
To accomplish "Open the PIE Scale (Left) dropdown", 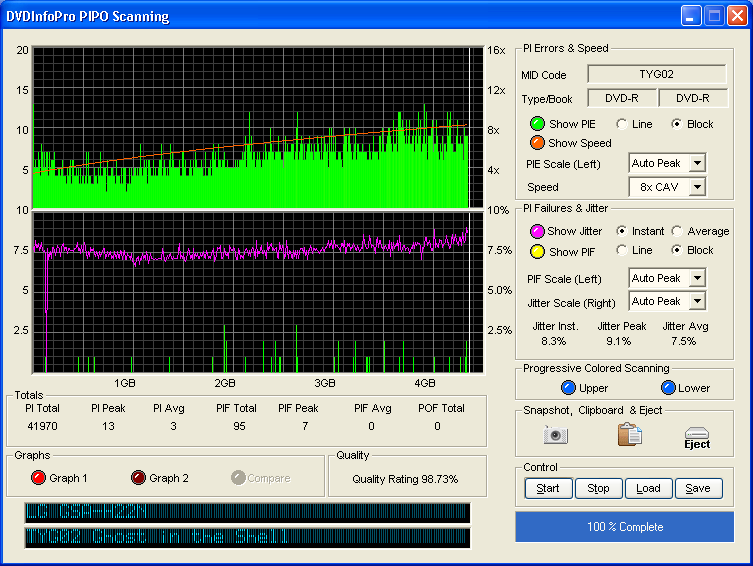I will pyautogui.click(x=697, y=163).
